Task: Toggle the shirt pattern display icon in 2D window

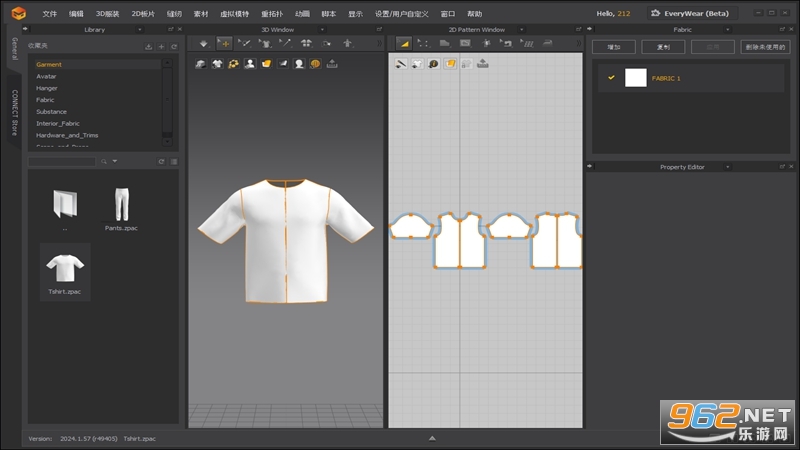Action: pos(417,64)
